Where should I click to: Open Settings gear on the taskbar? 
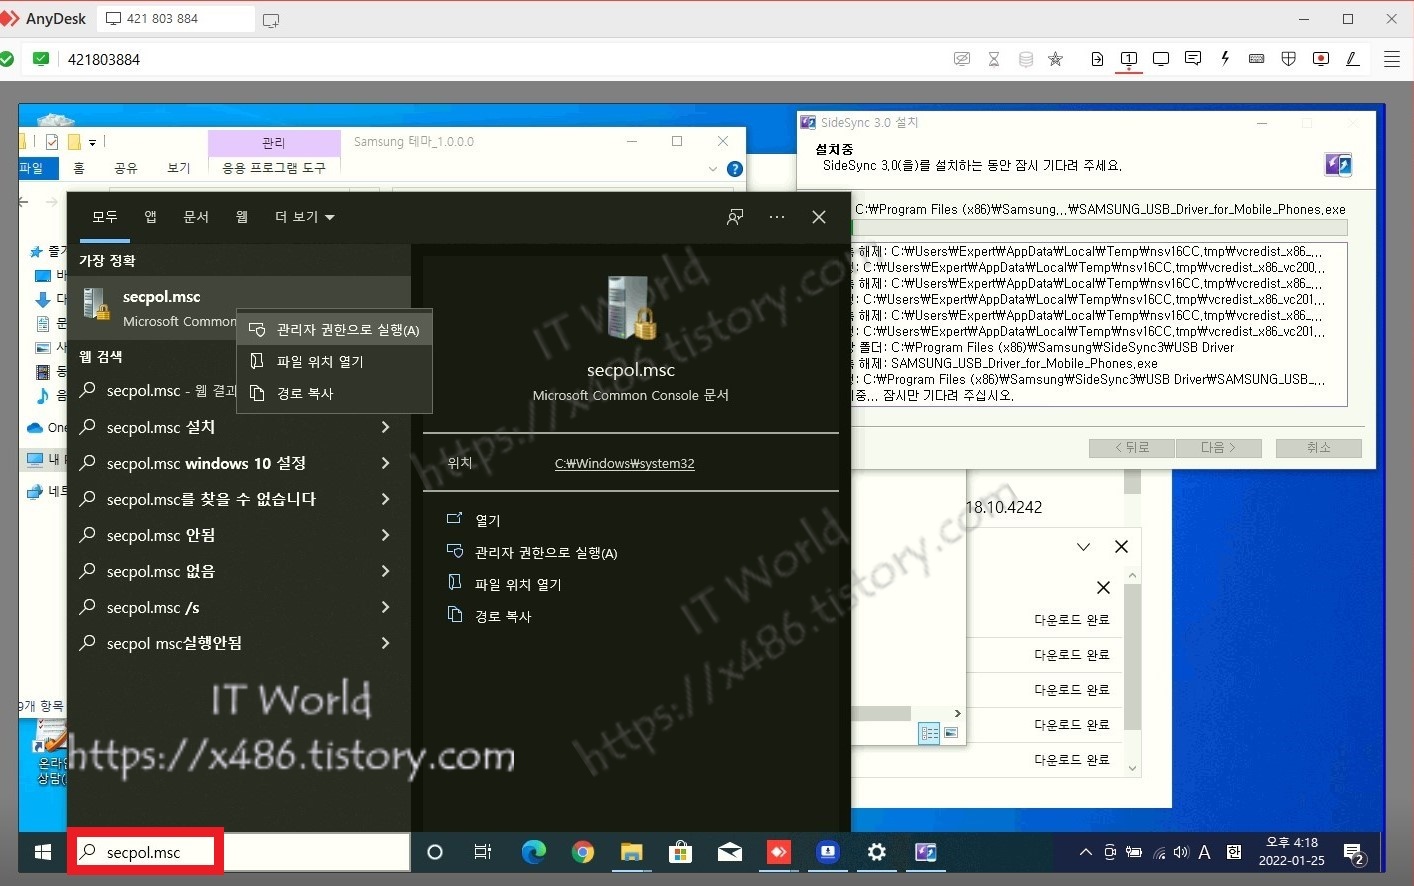click(877, 852)
